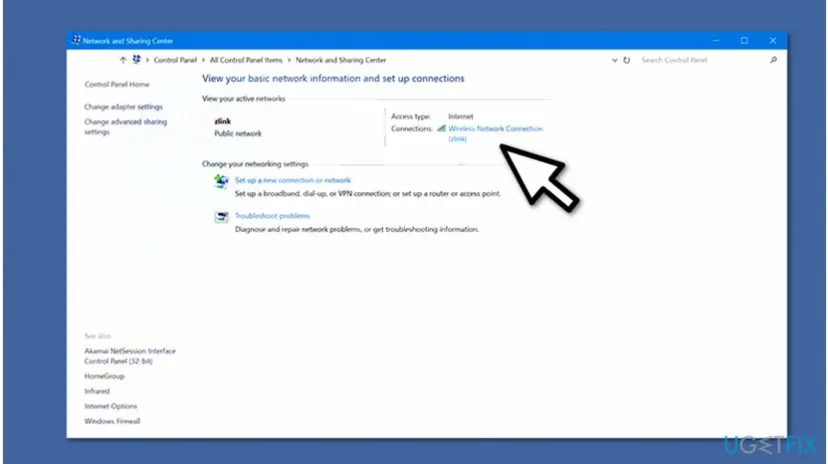Viewport: 828px width, 464px height.
Task: Click the search magnifier icon
Action: point(774,60)
